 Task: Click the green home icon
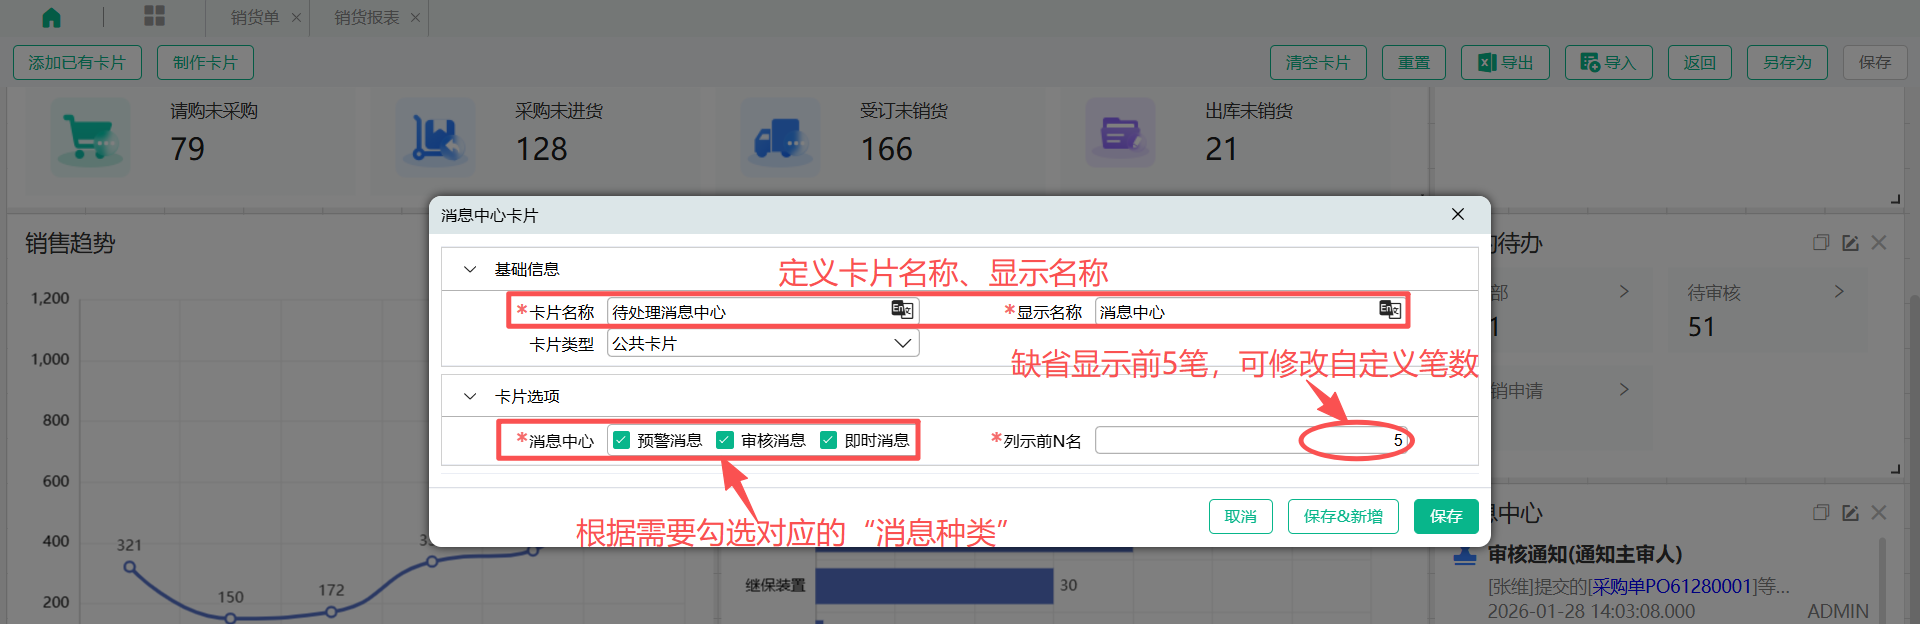51,17
